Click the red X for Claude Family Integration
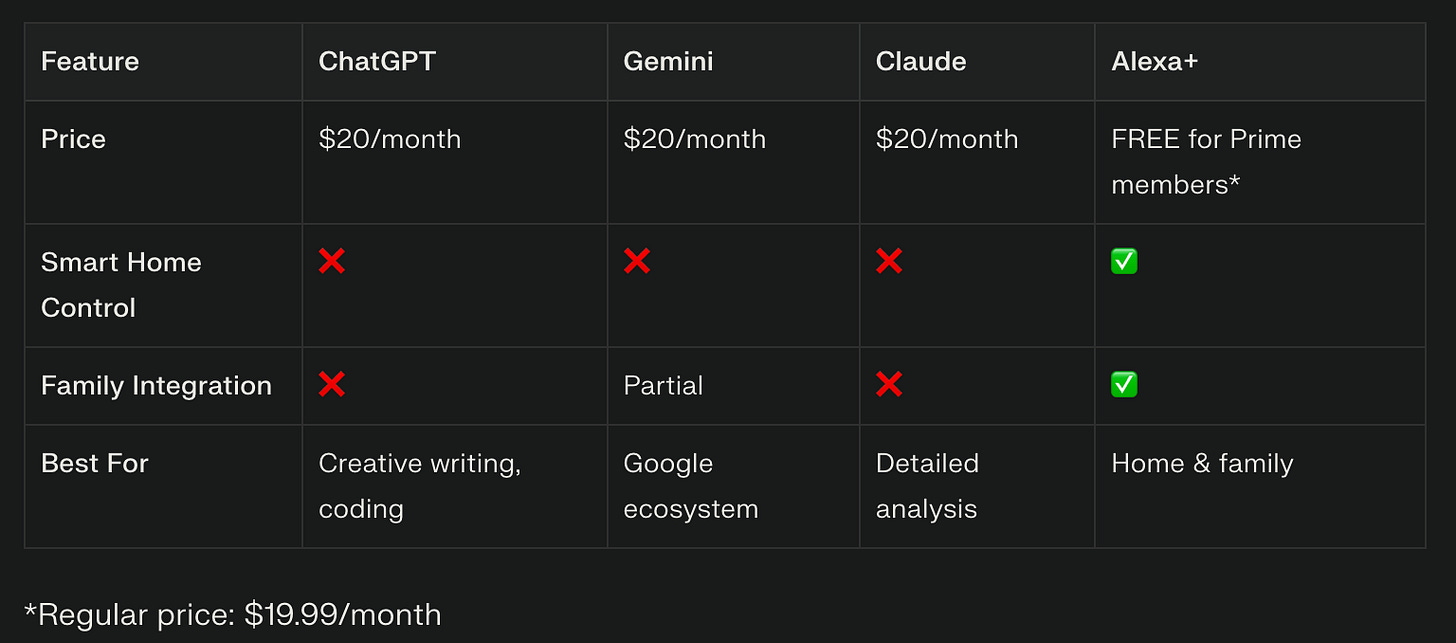 pos(889,385)
